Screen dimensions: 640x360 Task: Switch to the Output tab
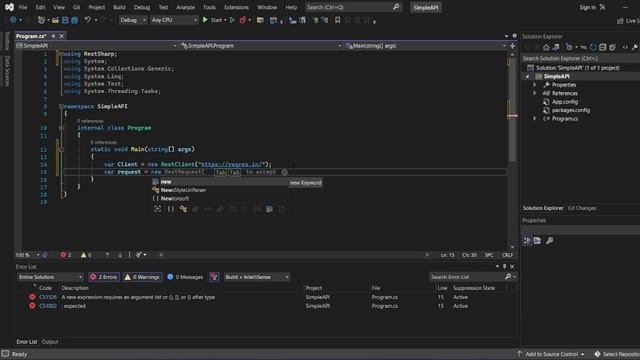[50, 342]
